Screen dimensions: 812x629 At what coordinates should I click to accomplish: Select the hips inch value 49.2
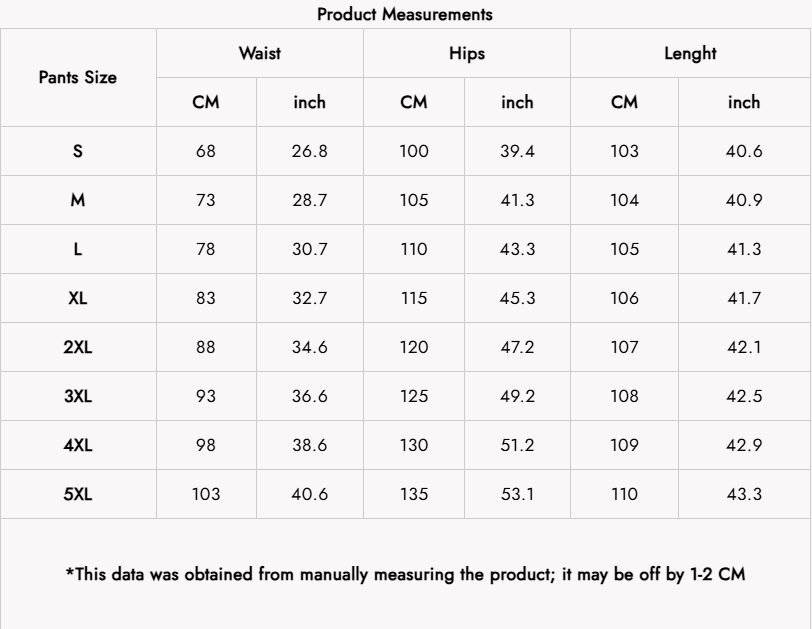click(517, 396)
